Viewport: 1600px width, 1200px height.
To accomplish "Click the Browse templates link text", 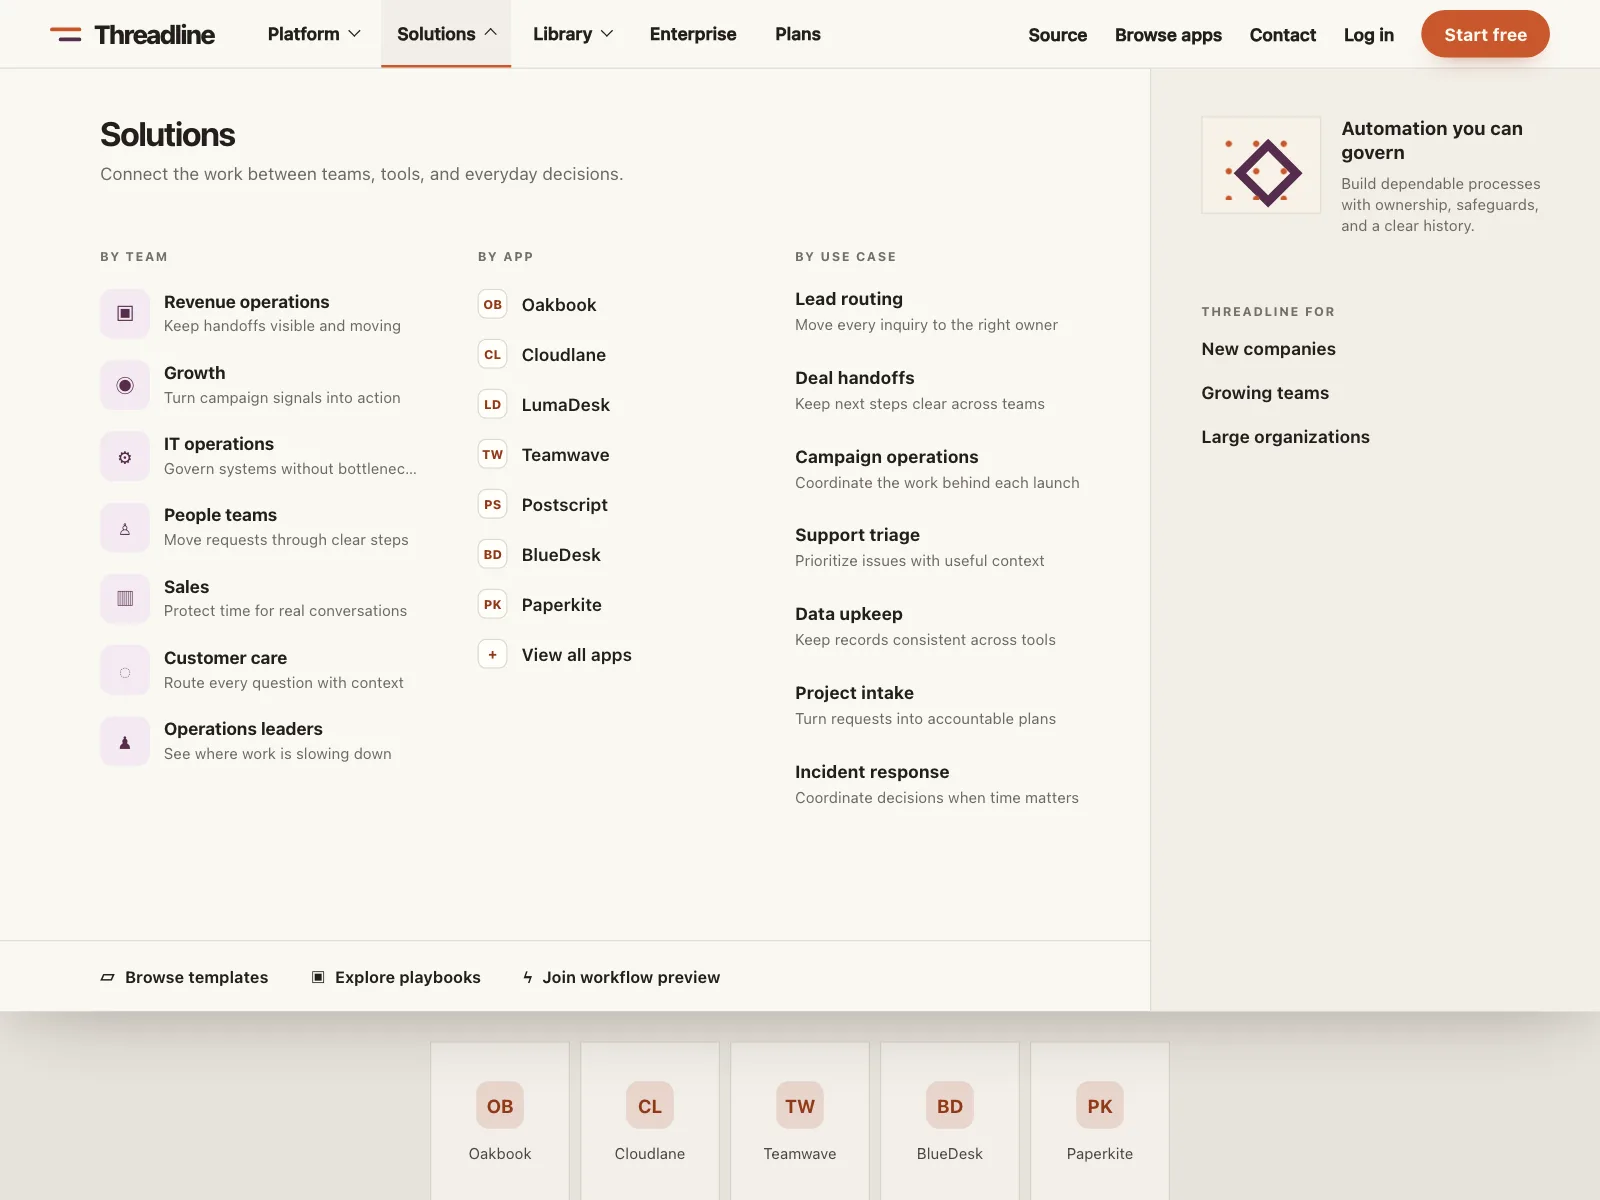I will (x=197, y=977).
